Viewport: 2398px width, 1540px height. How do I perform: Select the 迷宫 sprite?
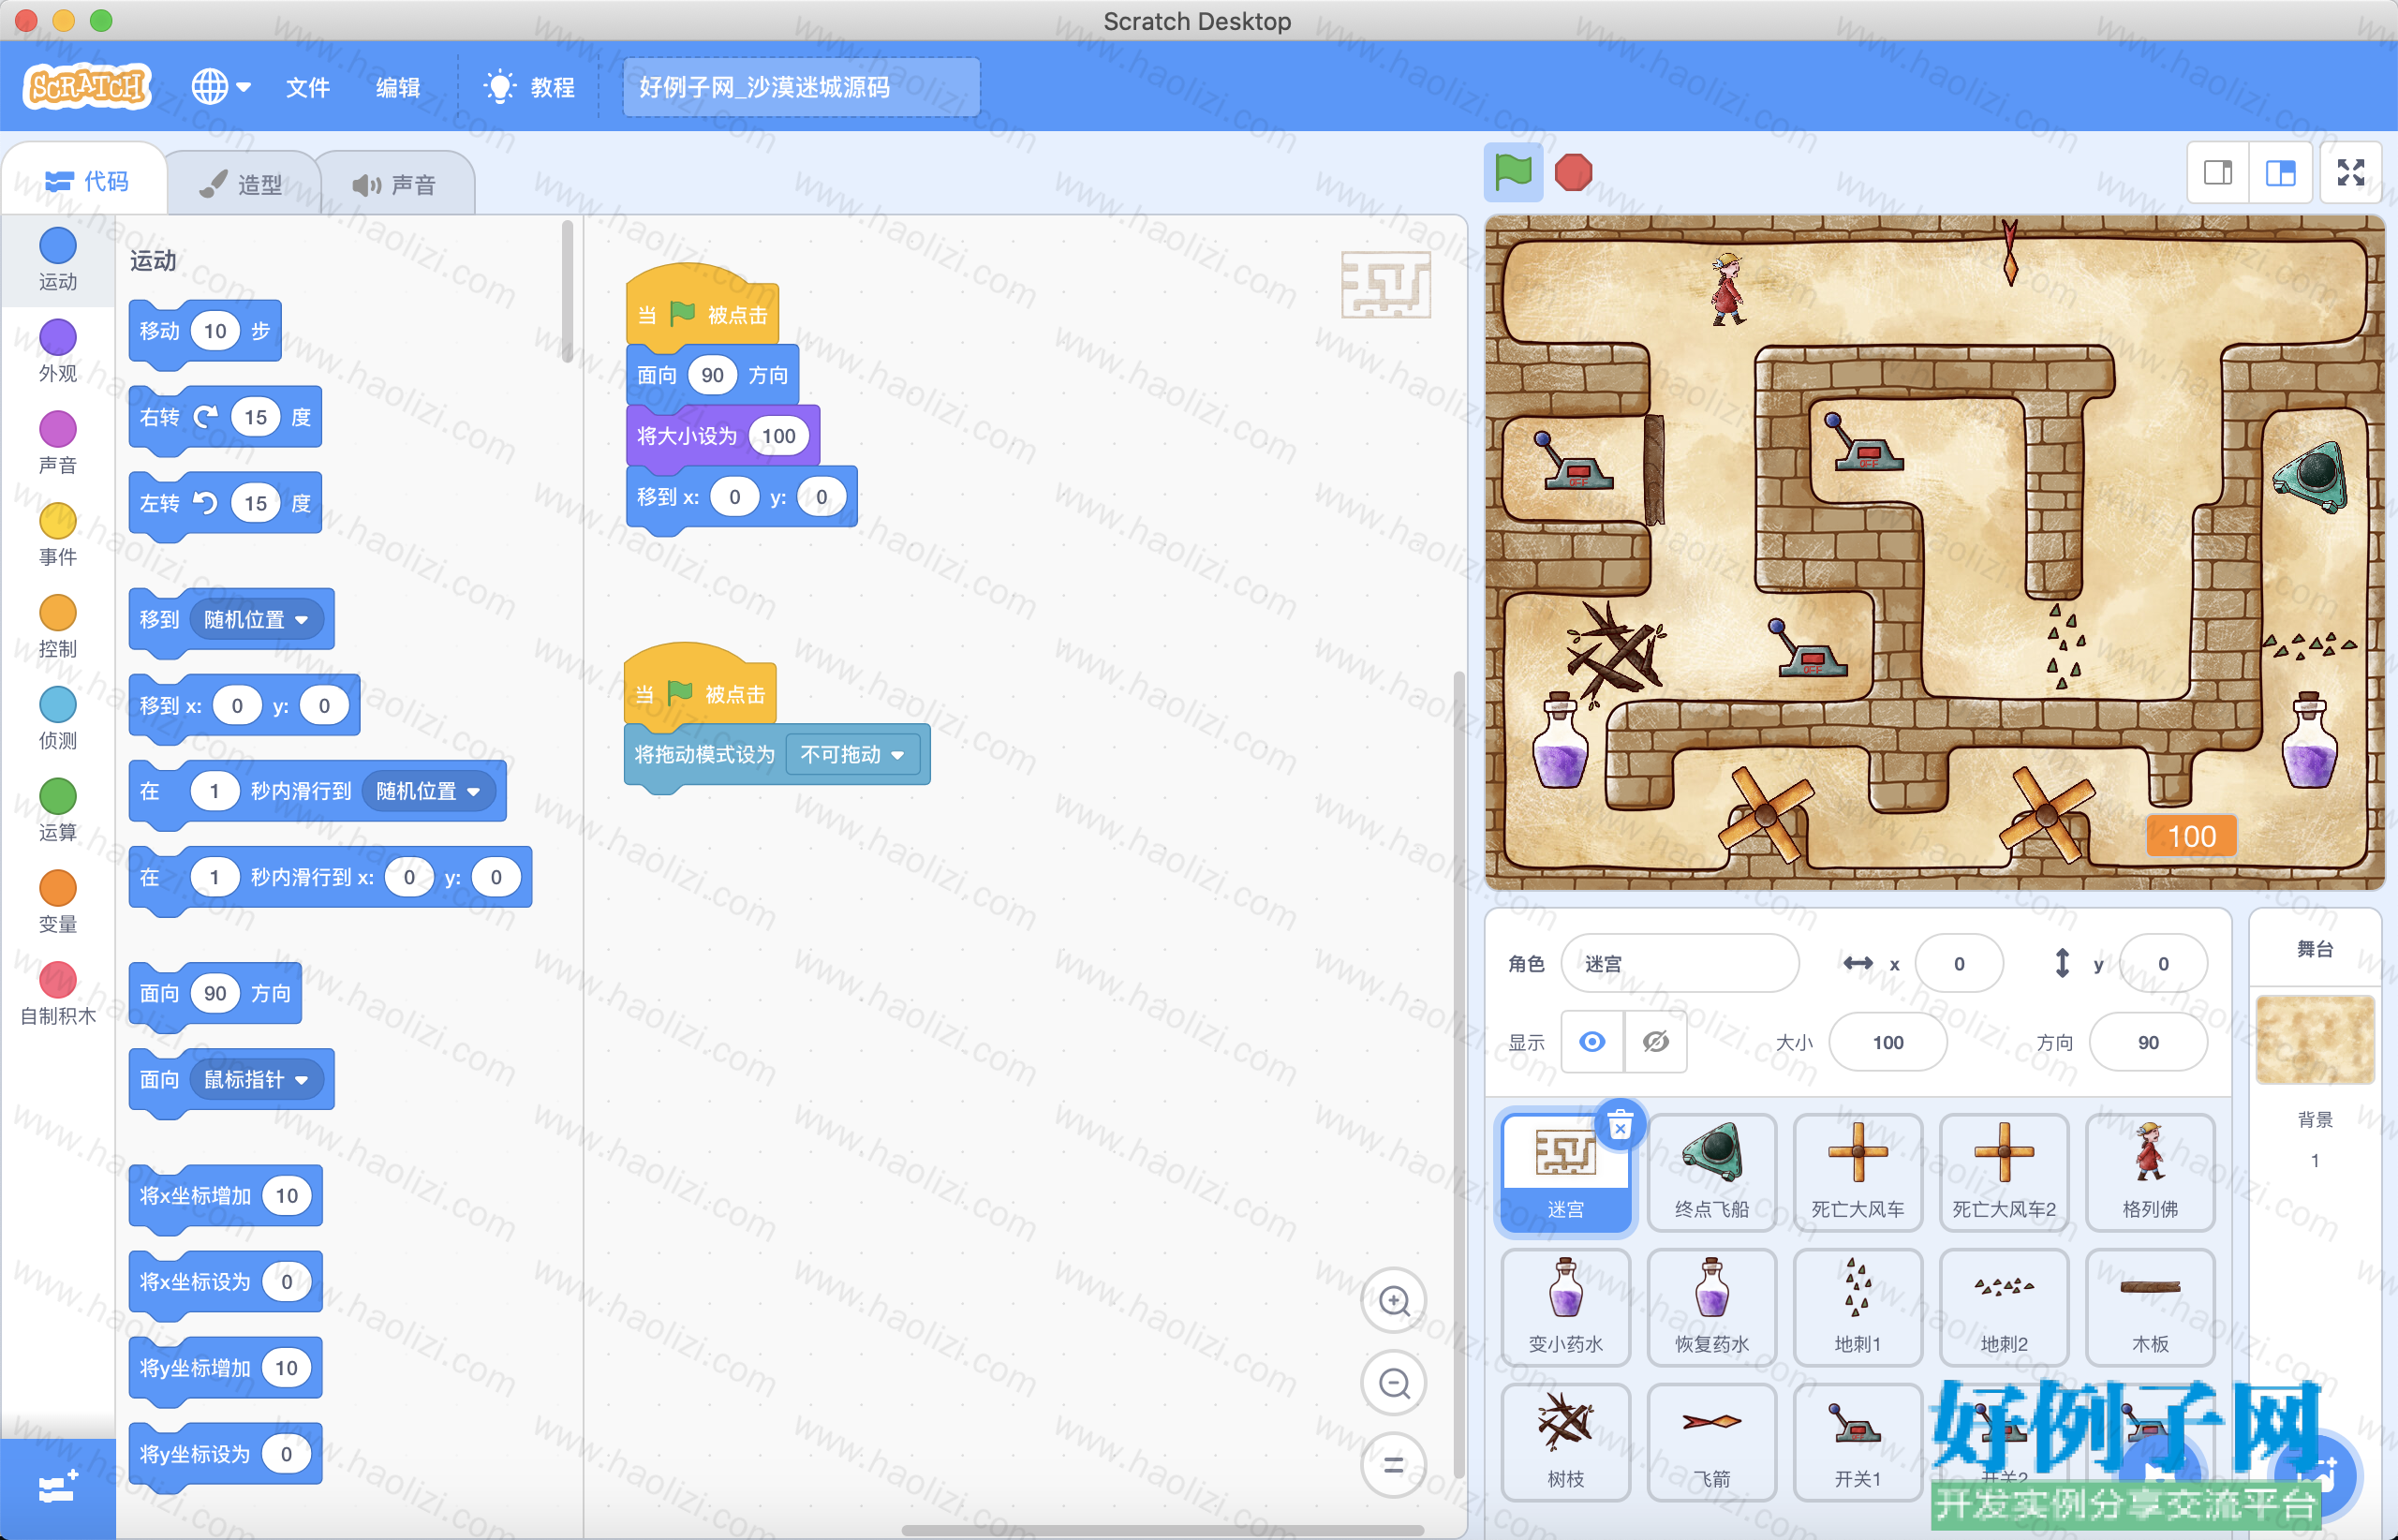1565,1173
